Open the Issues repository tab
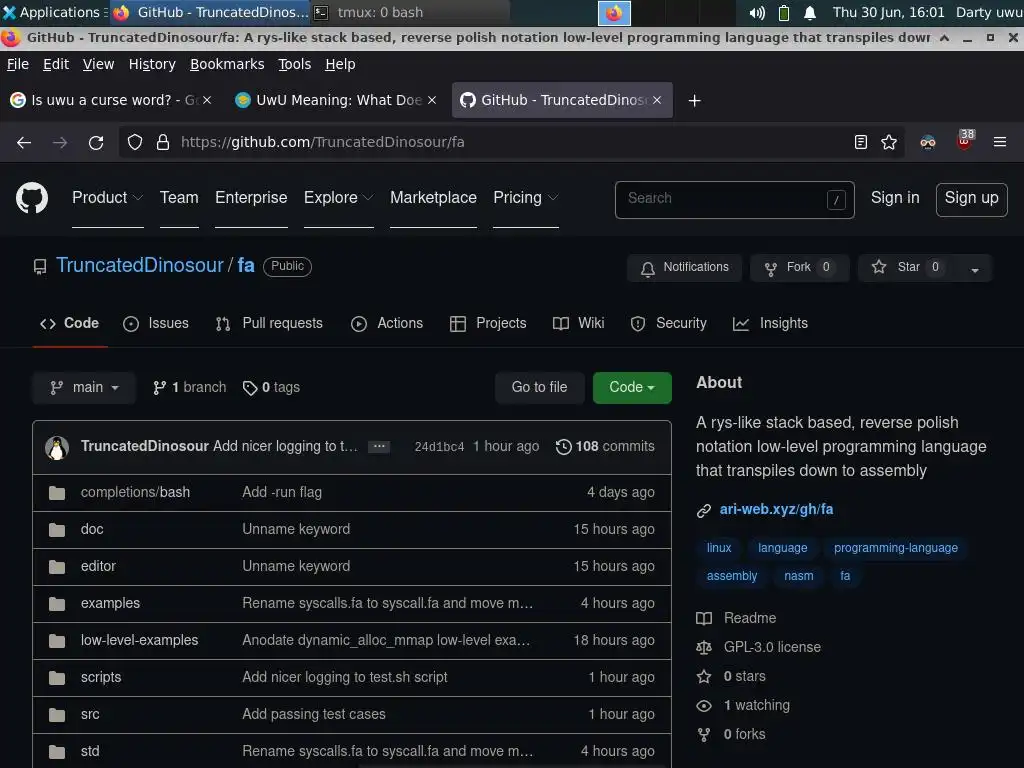Screen dimensions: 1024x768 156,324
